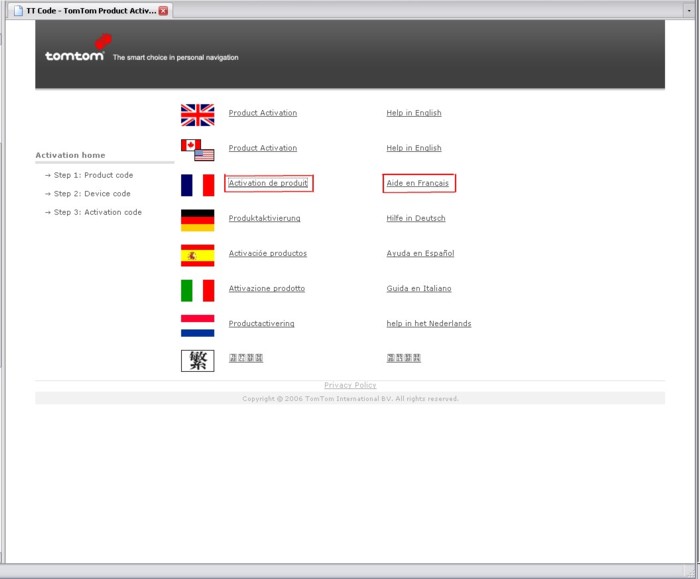Close the TT Code browser tab
The width and height of the screenshot is (700, 579).
(163, 11)
